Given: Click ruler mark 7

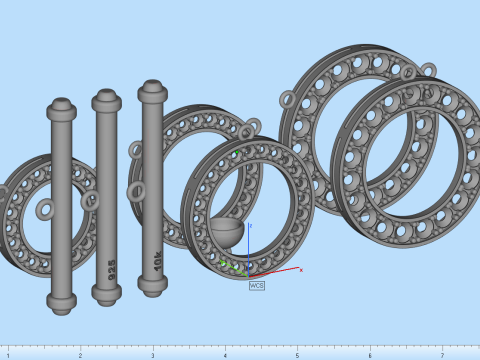Looking at the screenshot, I should click(x=442, y=356).
